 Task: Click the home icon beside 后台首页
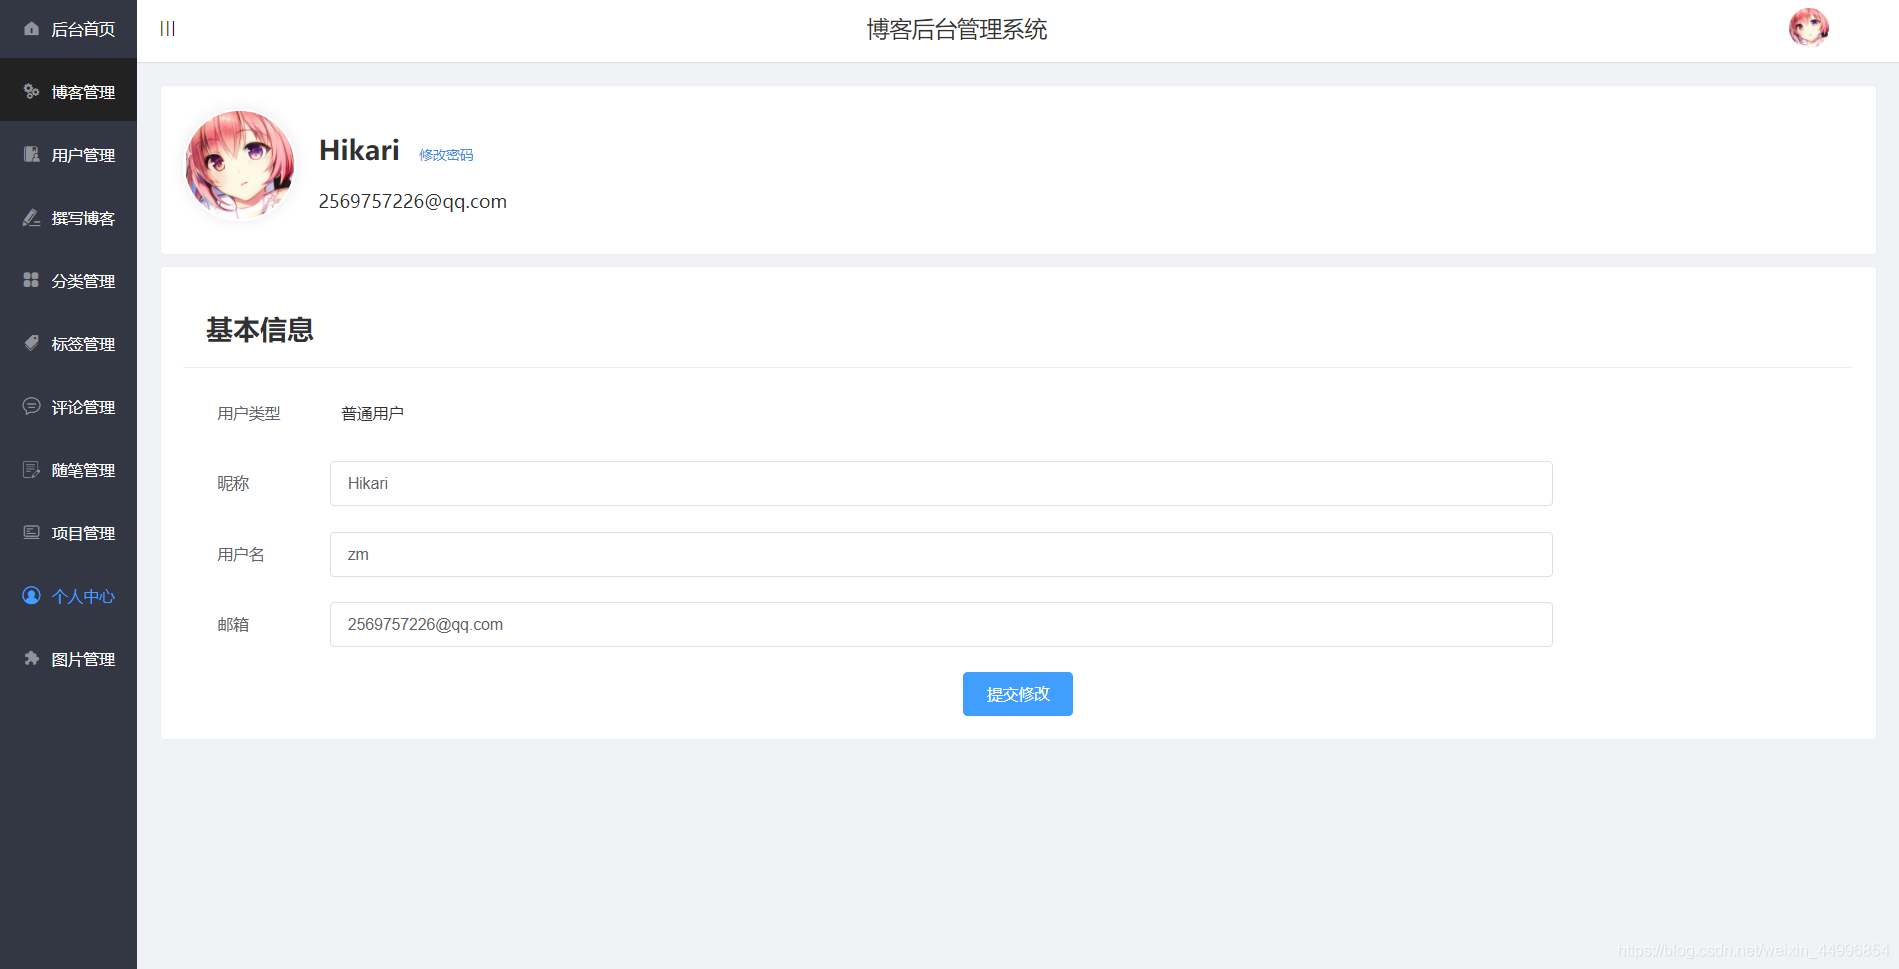click(x=31, y=29)
